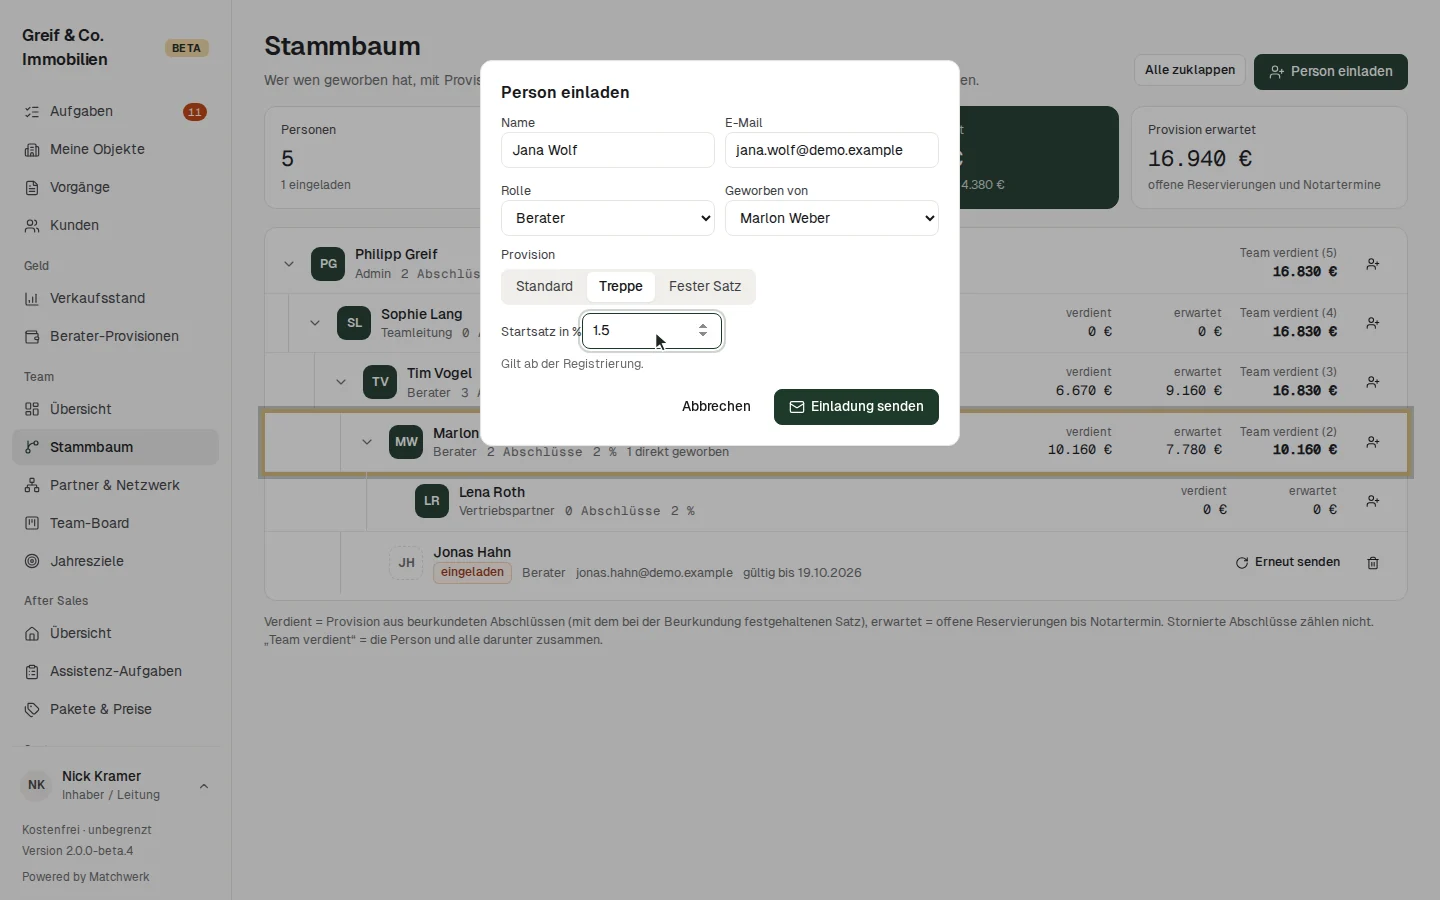Select Treppe provision option
Screen dimensions: 1440x900
(621, 286)
